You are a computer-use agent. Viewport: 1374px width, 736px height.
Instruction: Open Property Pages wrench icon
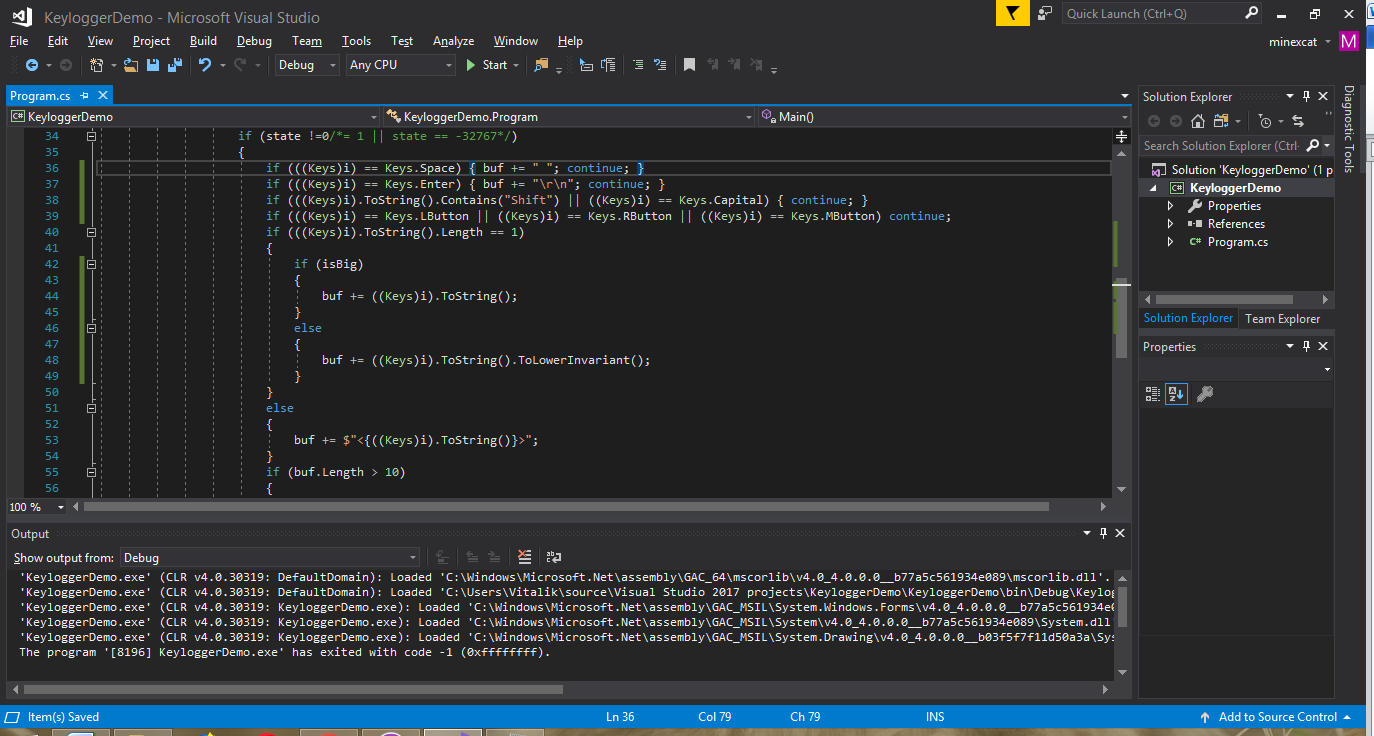click(1204, 394)
